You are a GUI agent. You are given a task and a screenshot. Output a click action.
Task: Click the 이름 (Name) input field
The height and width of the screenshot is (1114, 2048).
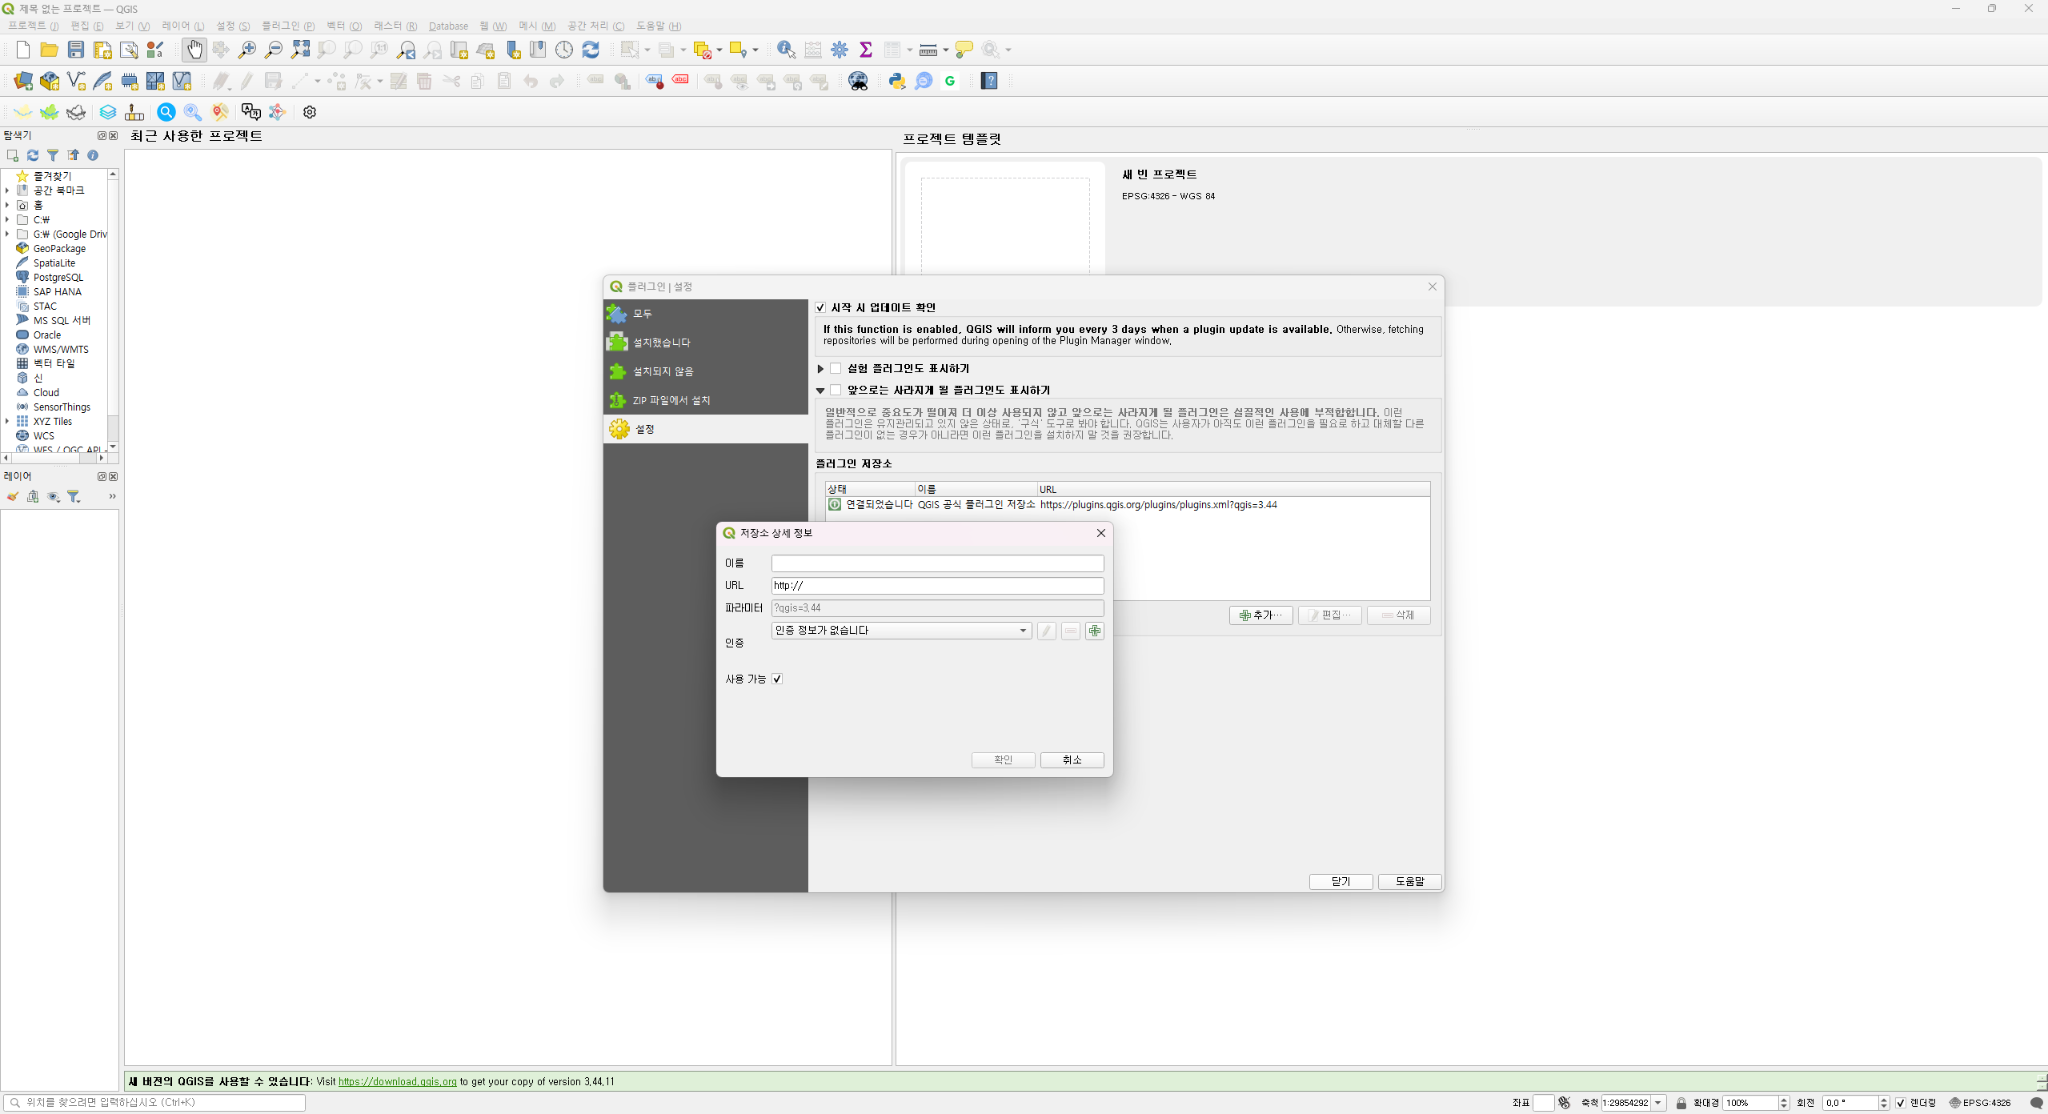click(x=937, y=563)
